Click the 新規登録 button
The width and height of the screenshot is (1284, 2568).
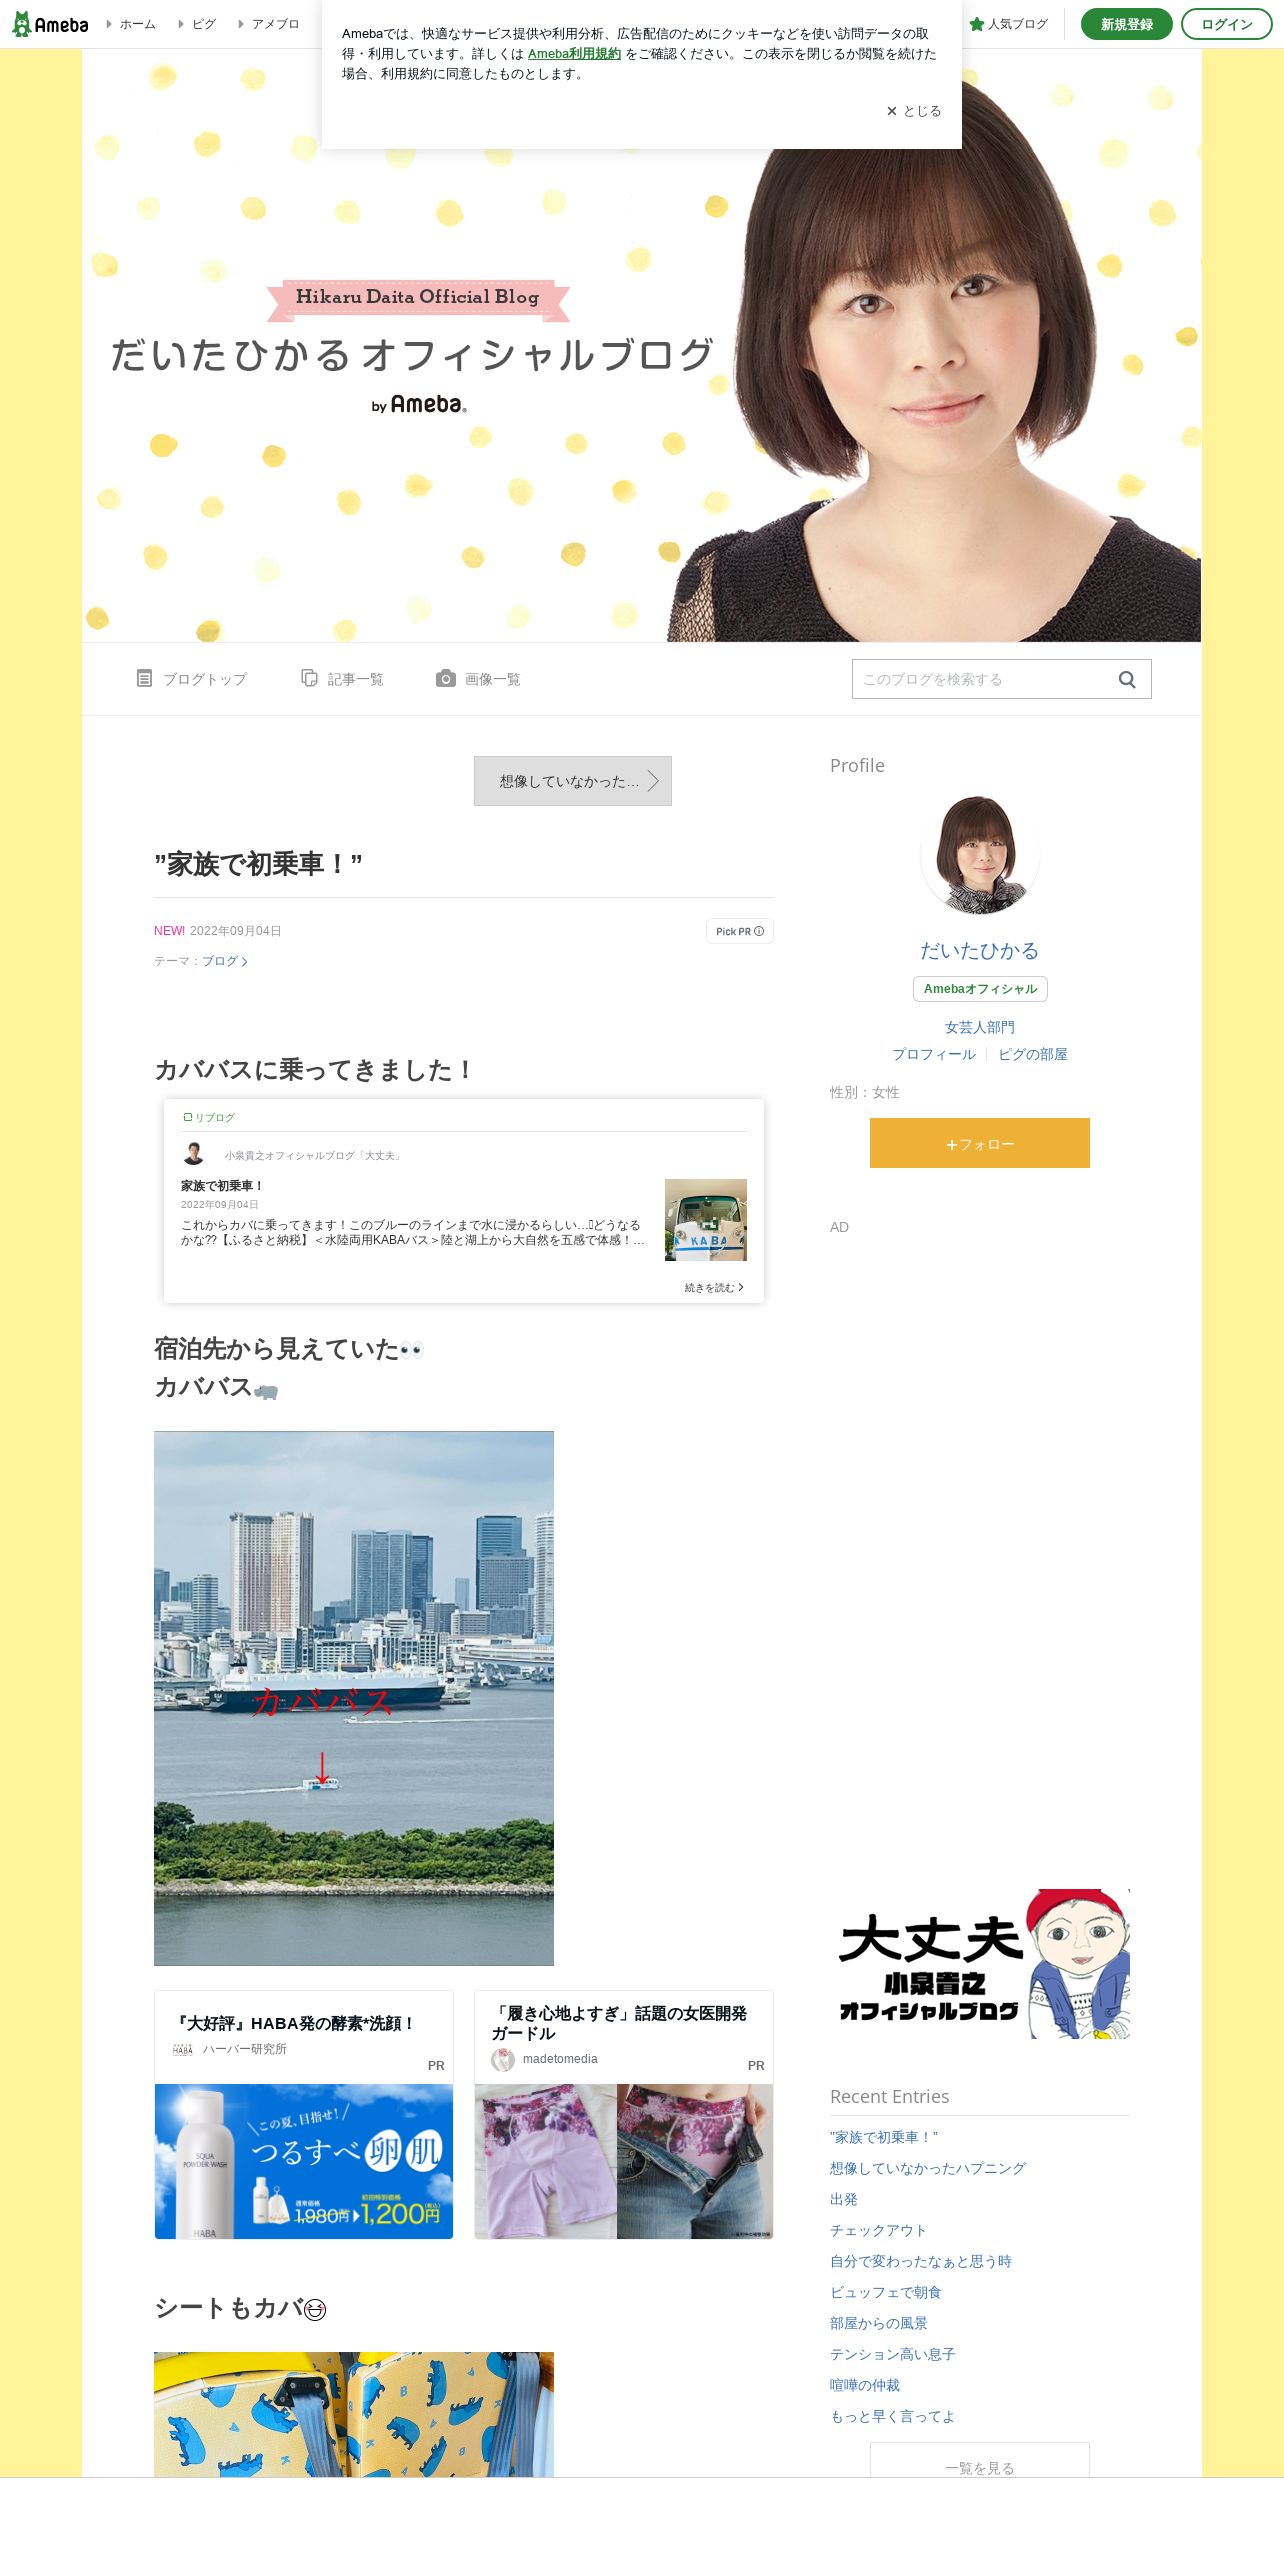coord(1126,24)
